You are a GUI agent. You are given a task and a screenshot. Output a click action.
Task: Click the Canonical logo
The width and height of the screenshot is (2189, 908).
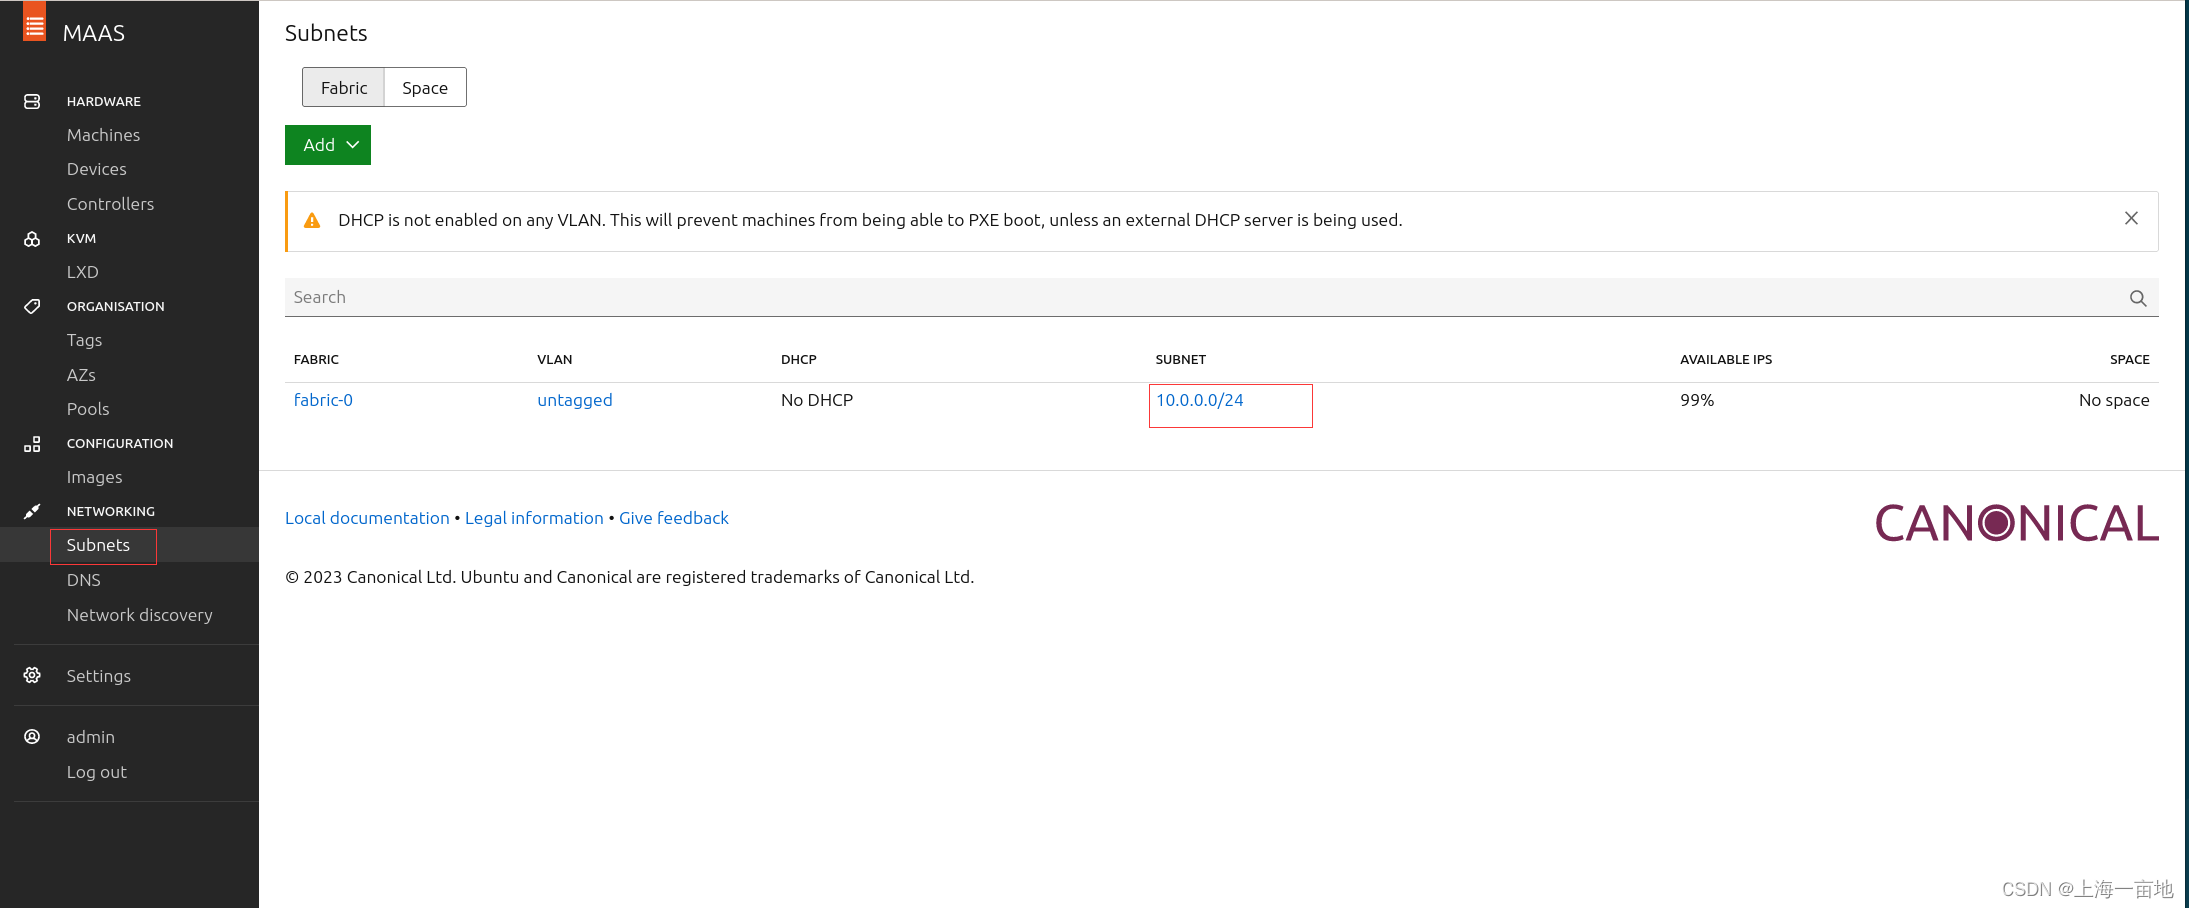coord(2016,523)
